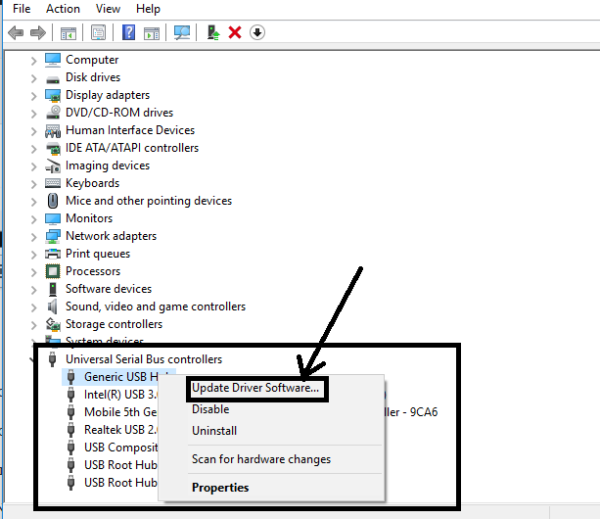Click the Disk drives category icon
Image resolution: width=600 pixels, height=519 pixels.
coord(53,79)
